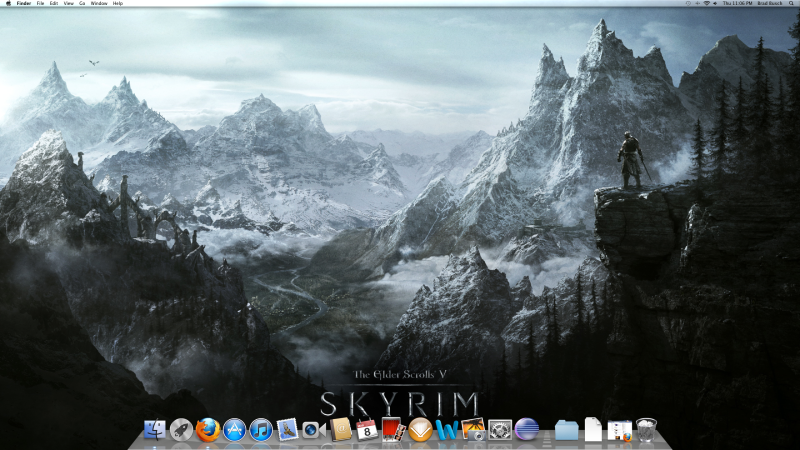Open the Downloads stack with Firefox badge

[619, 430]
